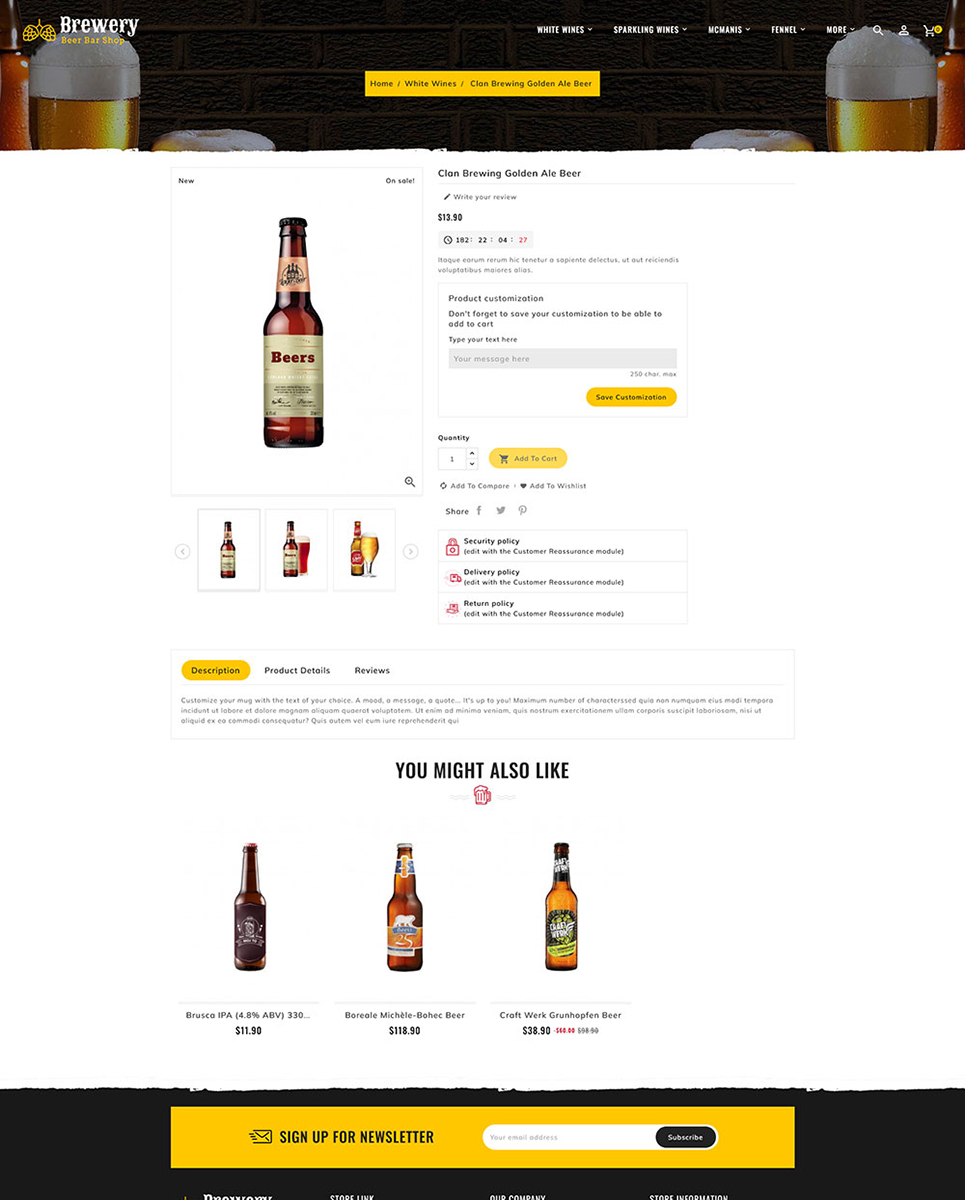Expand the Sparkling Wines menu

(x=650, y=30)
